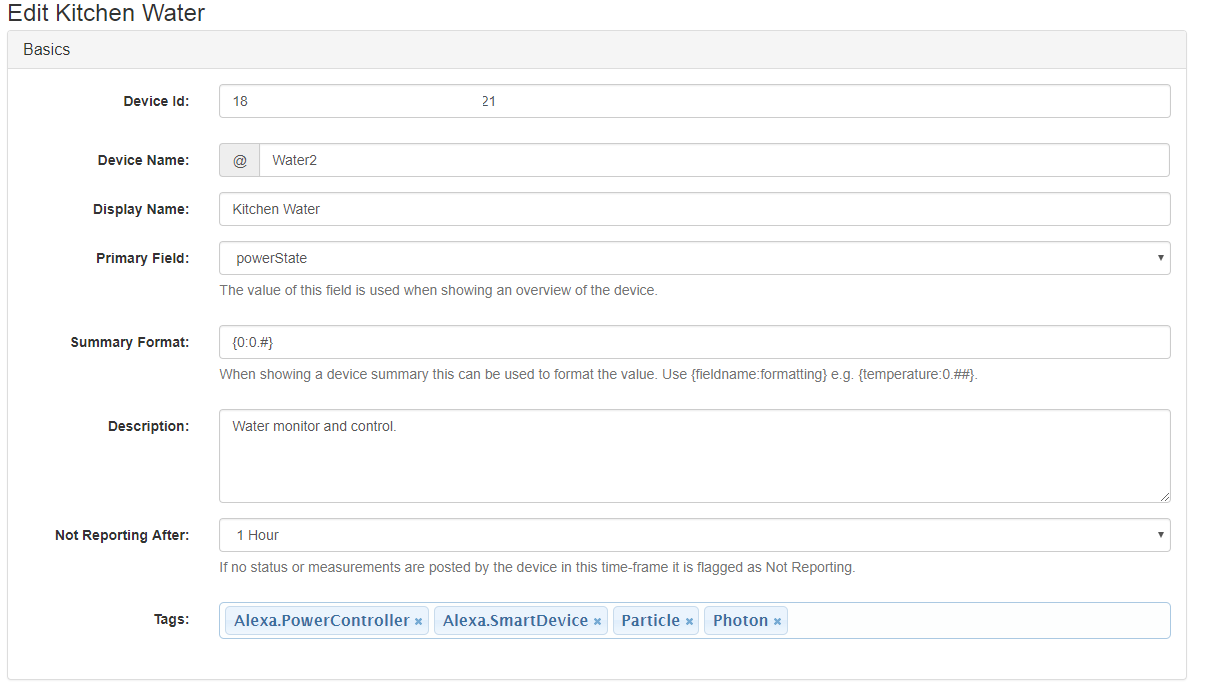Viewport: 1205px width, 692px height.
Task: Click the Particle tag label
Action: (x=650, y=620)
